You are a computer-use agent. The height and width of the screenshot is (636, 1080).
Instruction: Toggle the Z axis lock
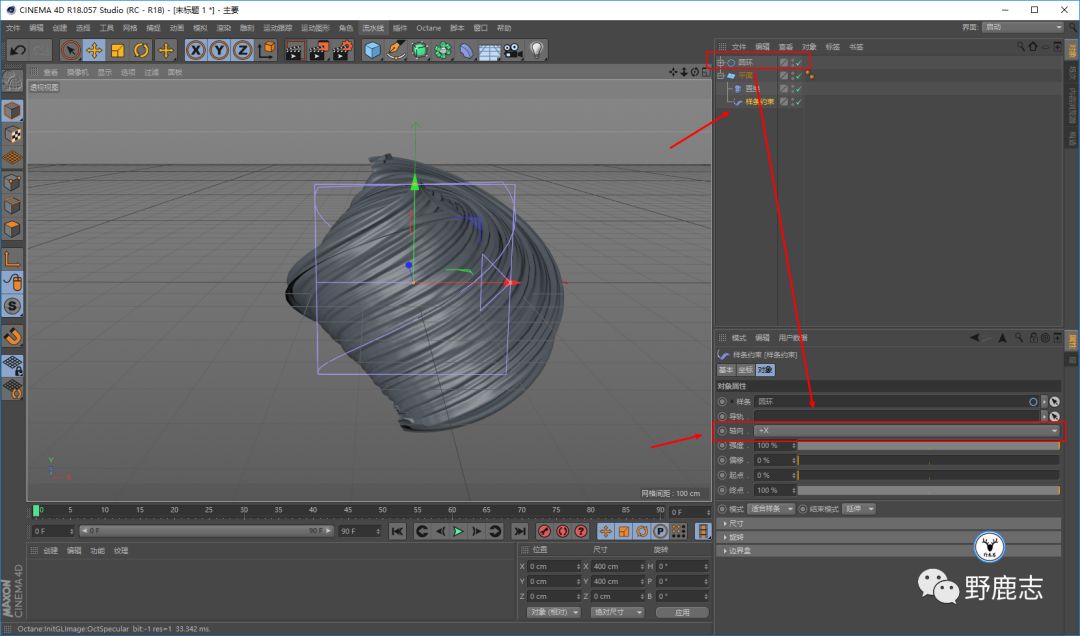point(242,50)
